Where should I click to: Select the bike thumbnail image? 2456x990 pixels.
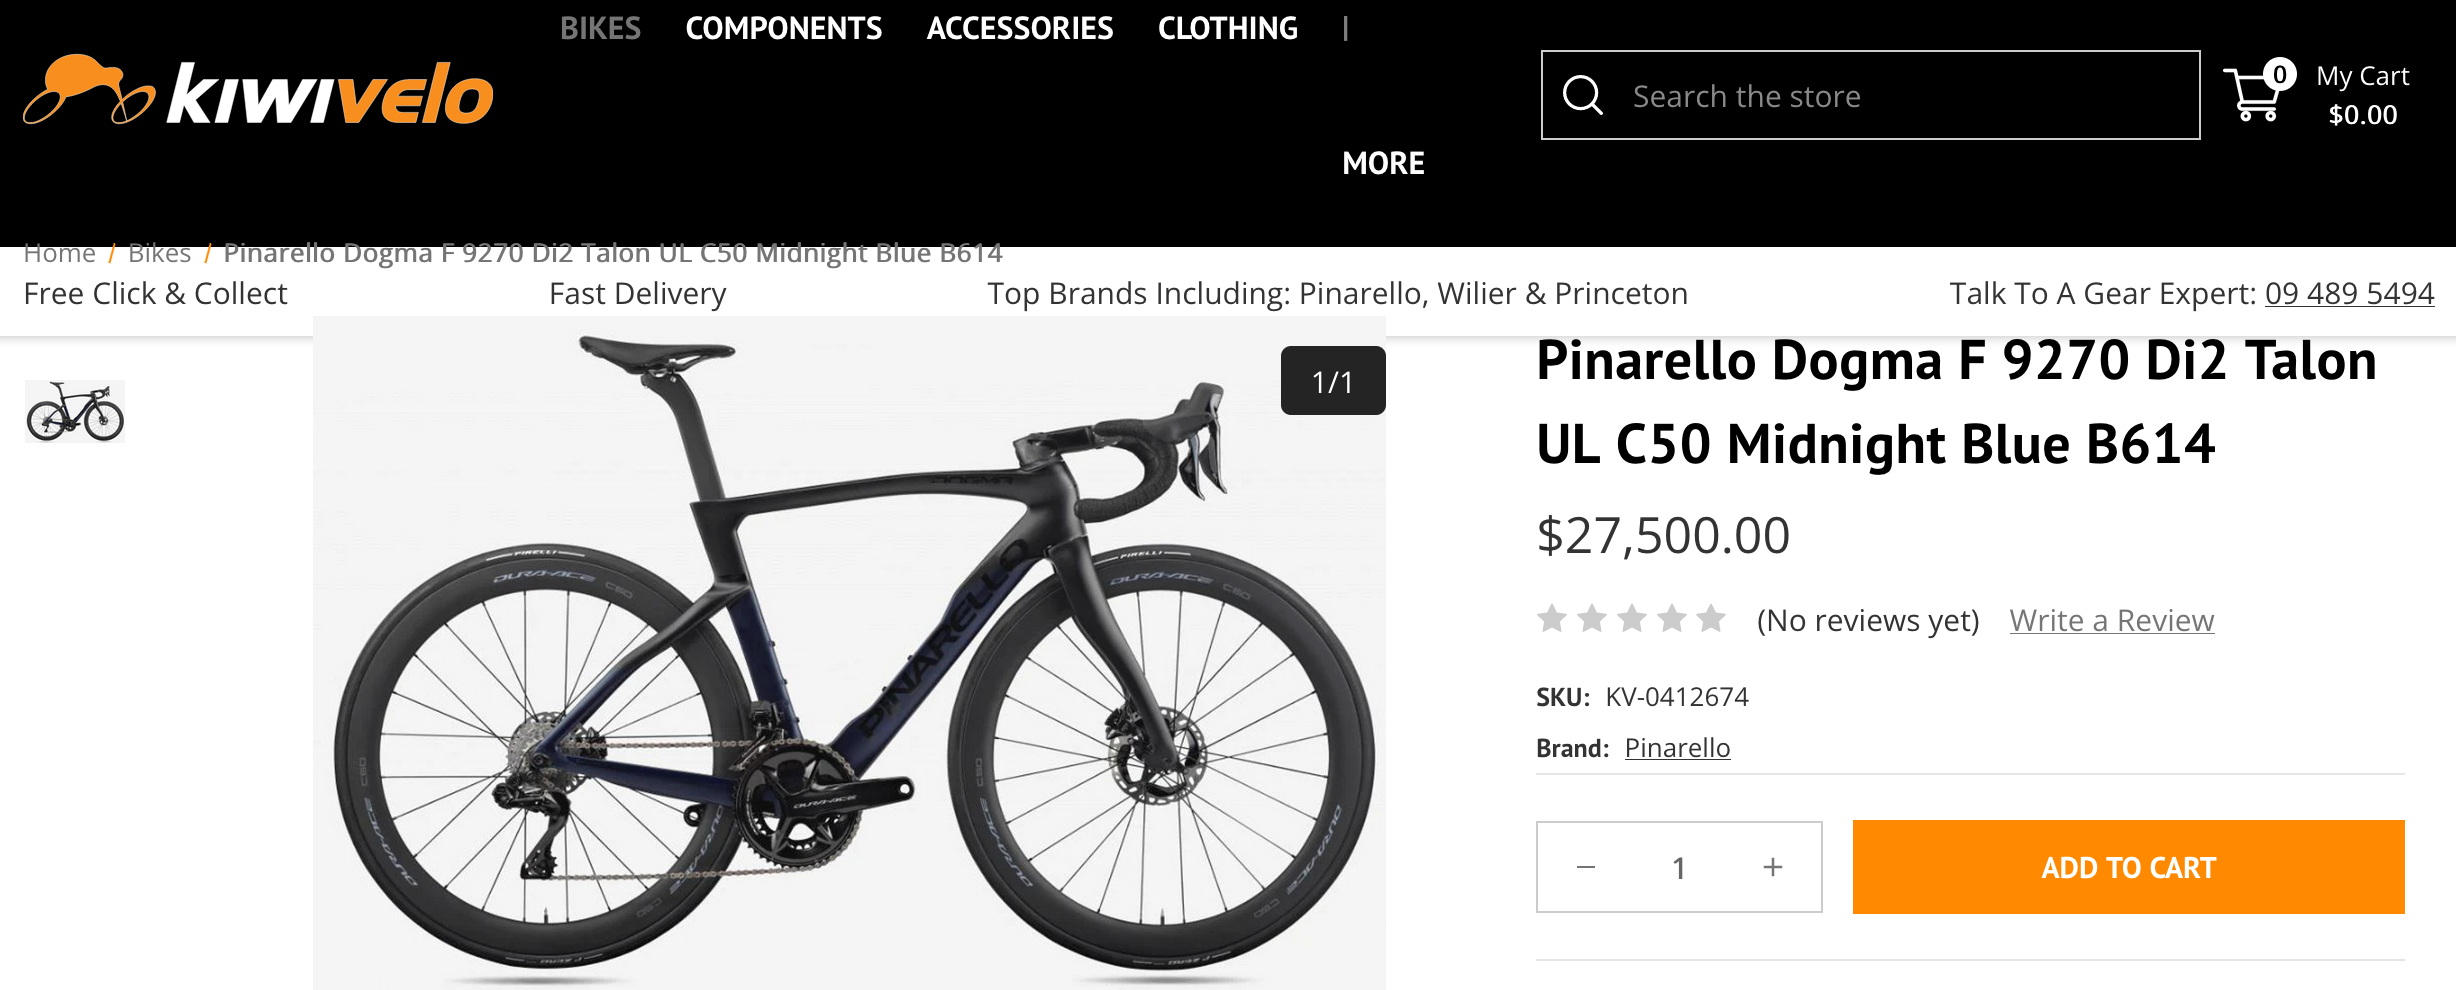pos(75,411)
